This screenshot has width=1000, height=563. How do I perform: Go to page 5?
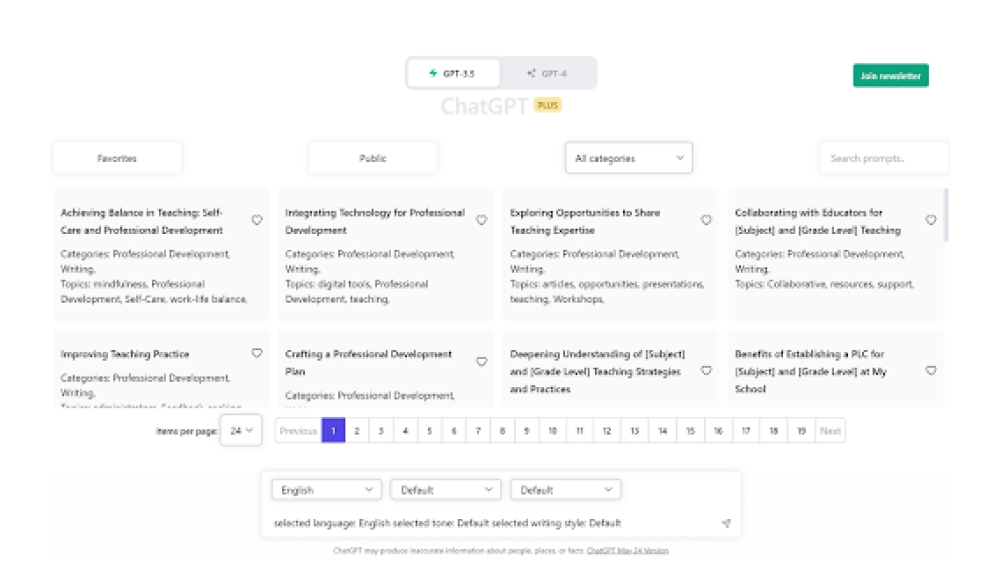[430, 431]
